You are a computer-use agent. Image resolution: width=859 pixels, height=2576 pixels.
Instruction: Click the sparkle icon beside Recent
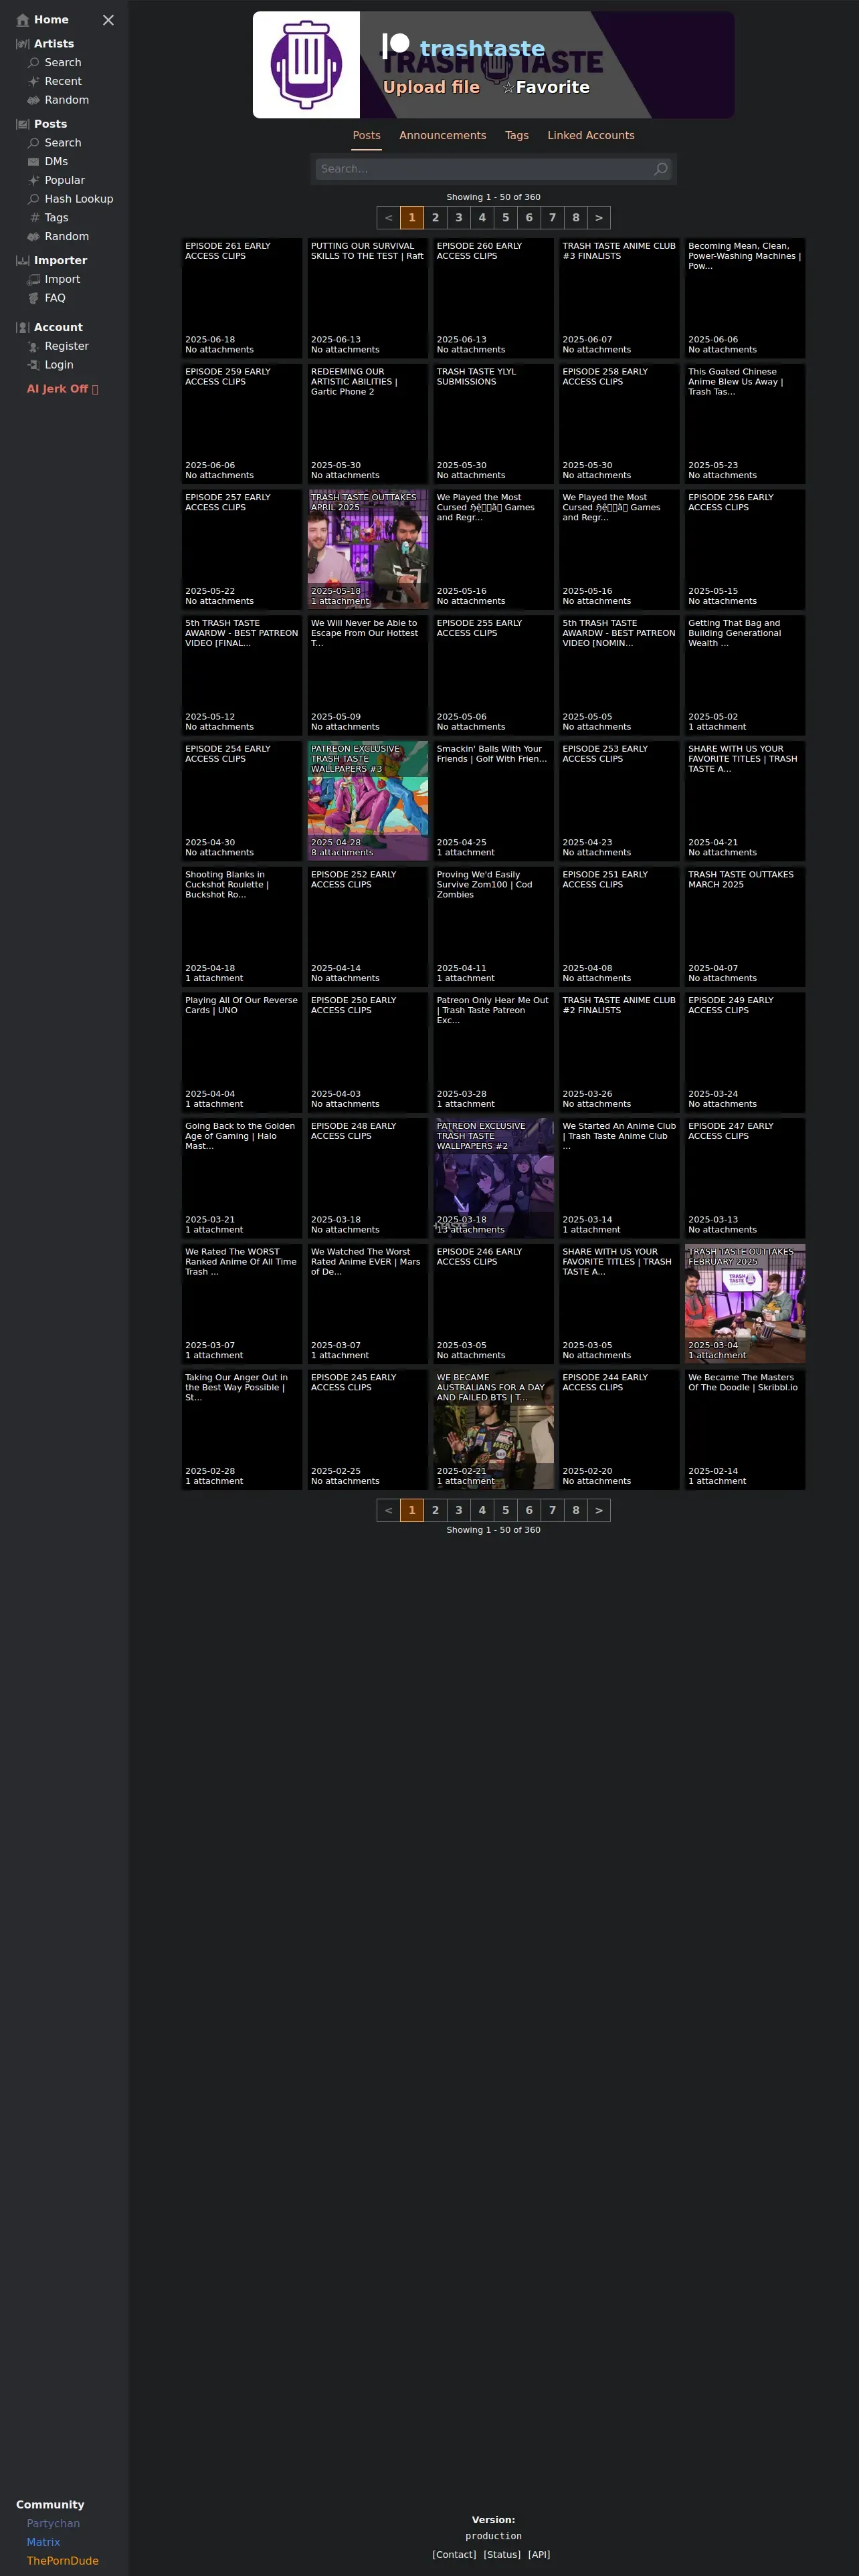tap(33, 82)
